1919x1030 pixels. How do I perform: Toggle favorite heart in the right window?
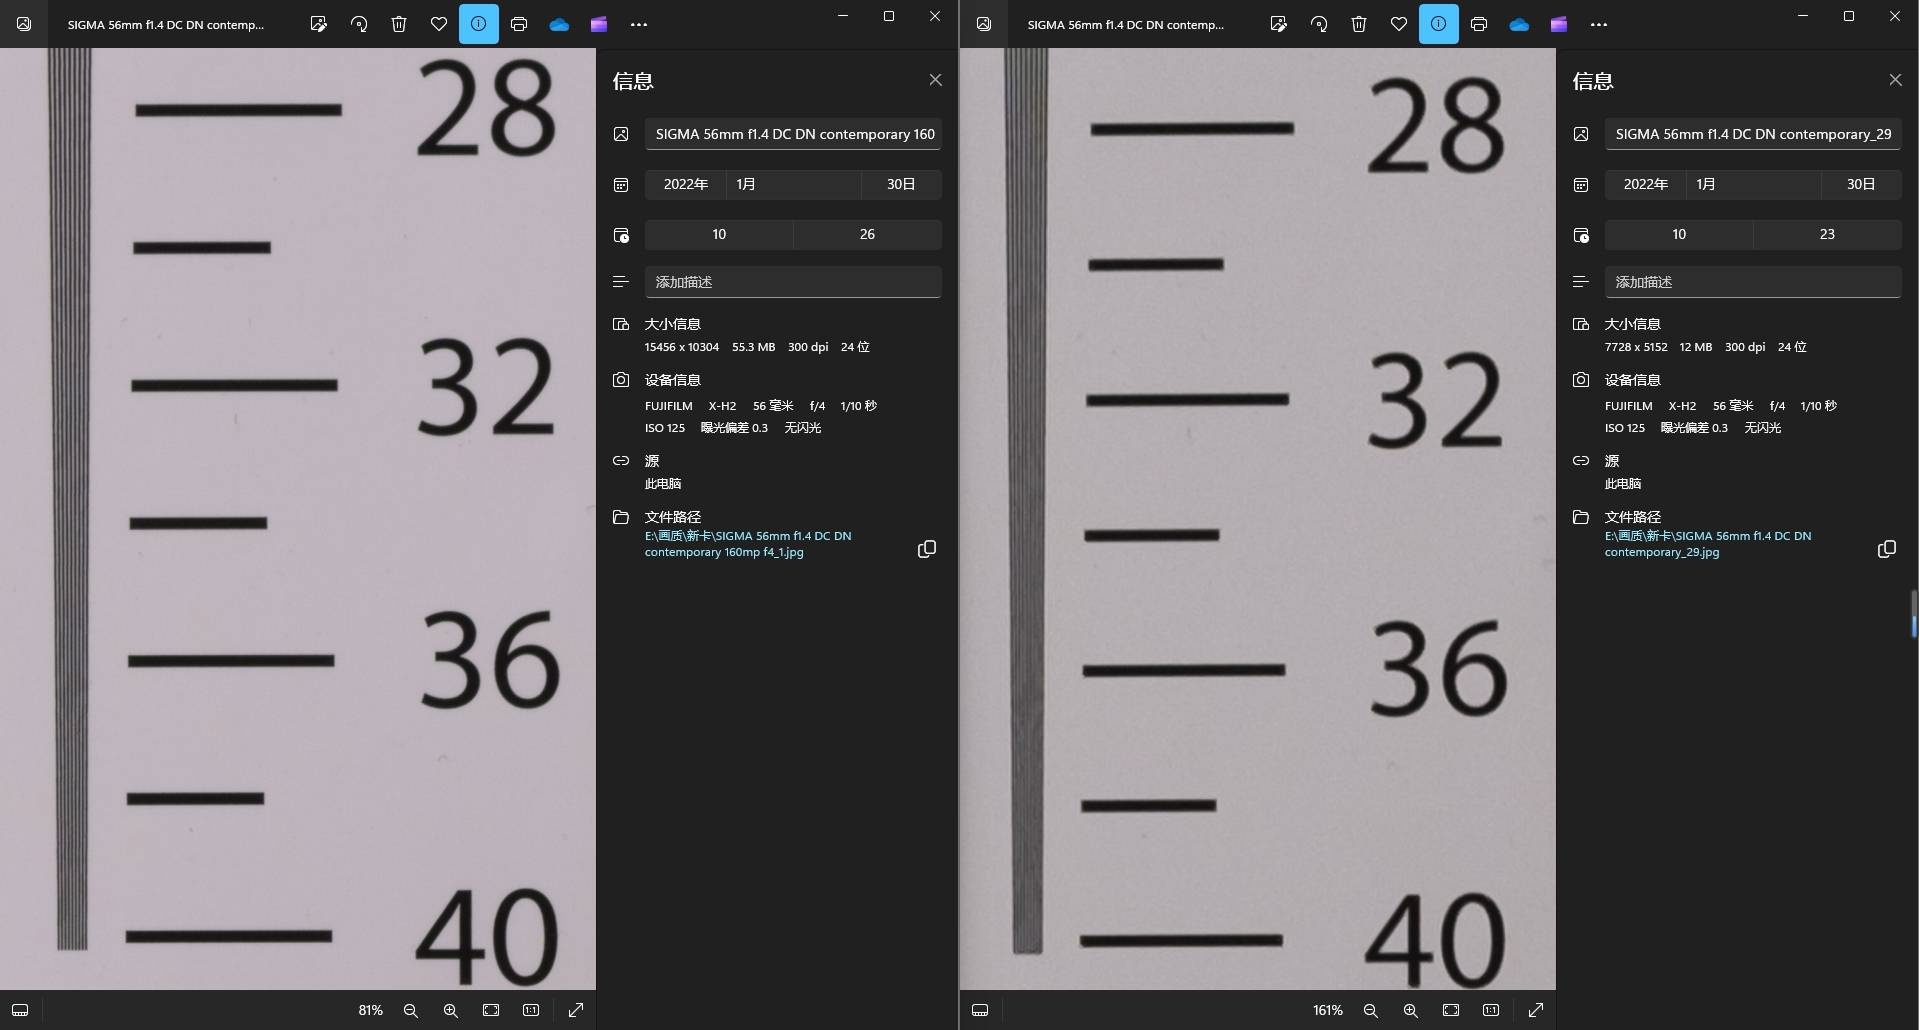coord(1399,24)
